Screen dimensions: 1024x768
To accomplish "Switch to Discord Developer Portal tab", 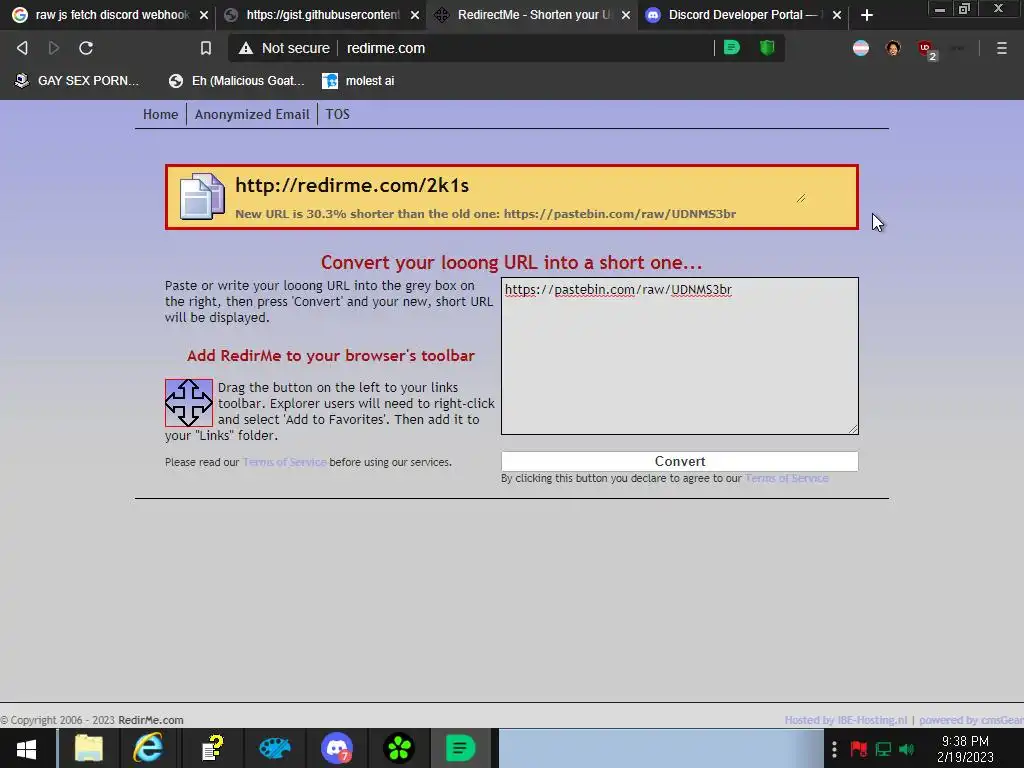I will (741, 14).
